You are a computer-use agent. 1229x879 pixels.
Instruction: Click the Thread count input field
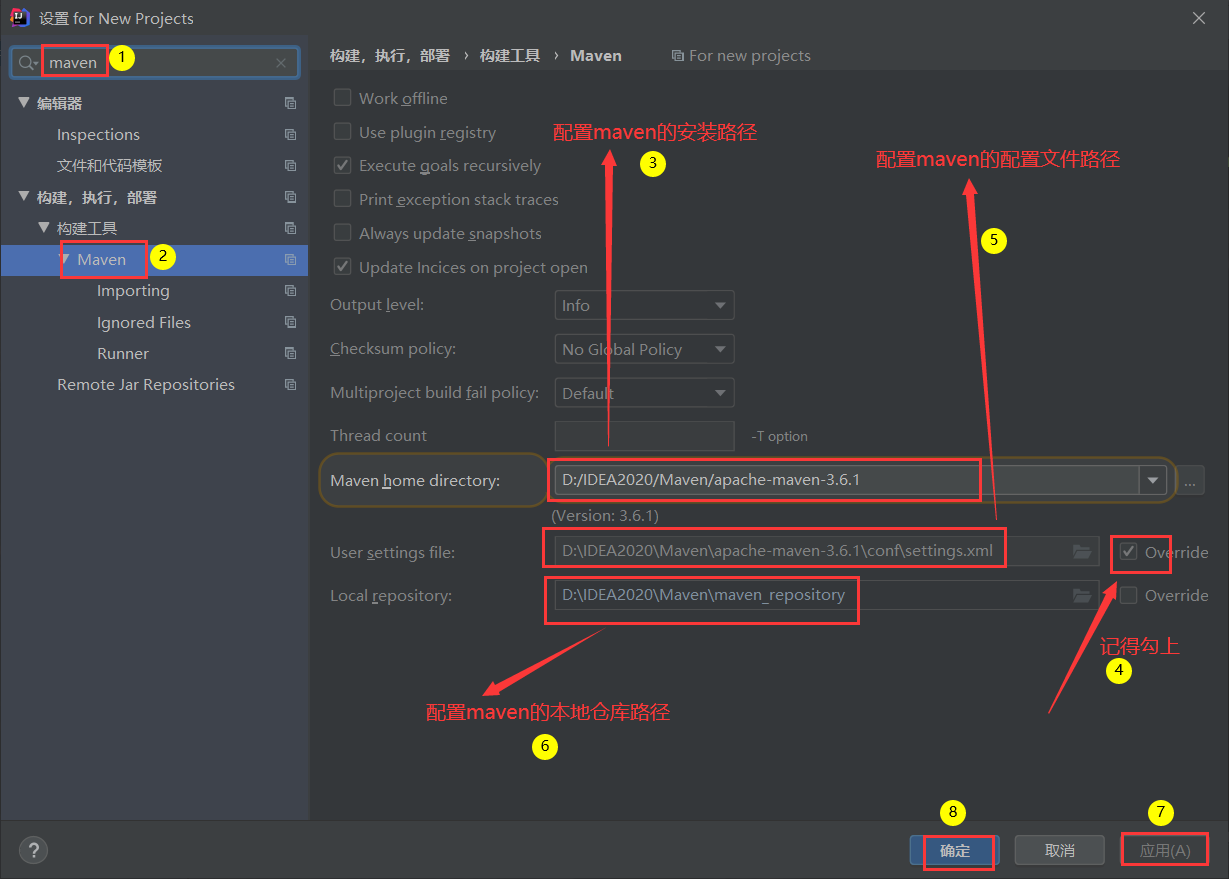pos(644,436)
